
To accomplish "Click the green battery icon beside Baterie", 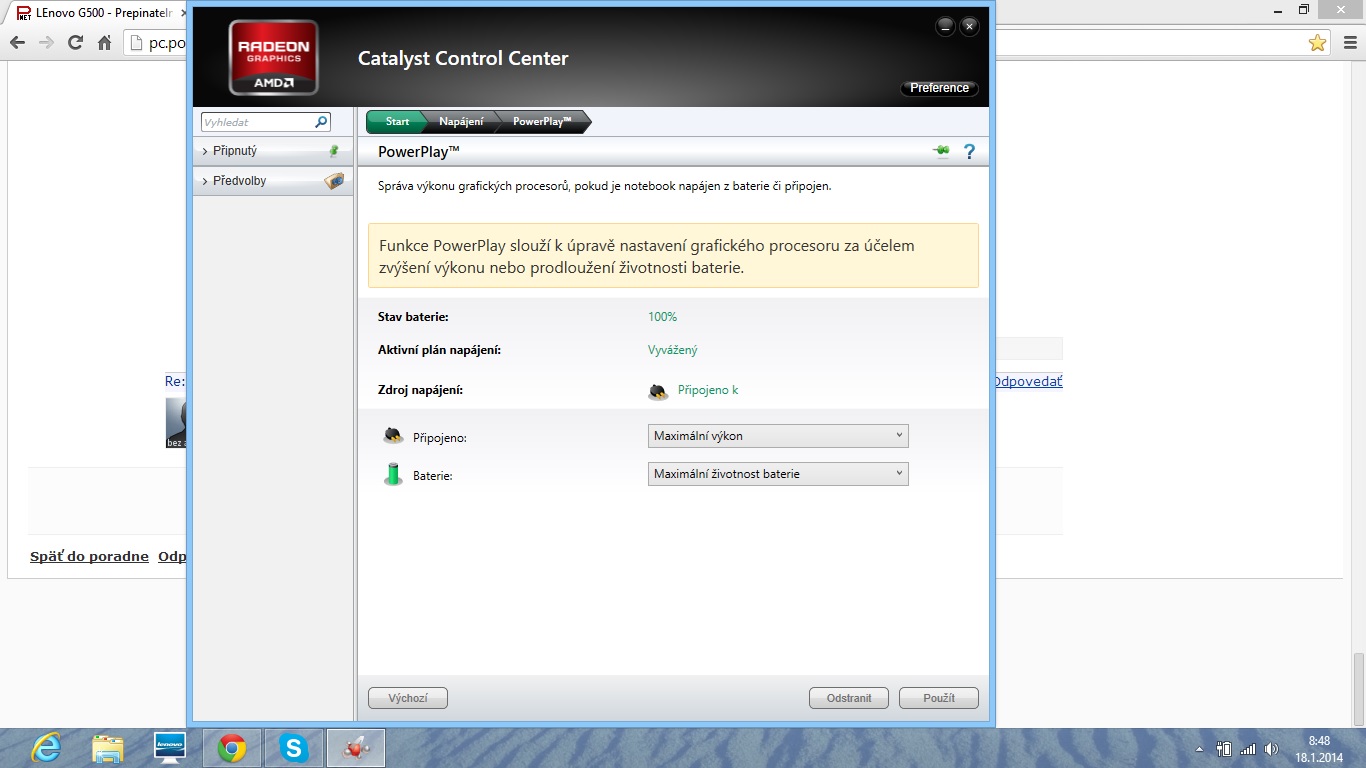I will 393,474.
